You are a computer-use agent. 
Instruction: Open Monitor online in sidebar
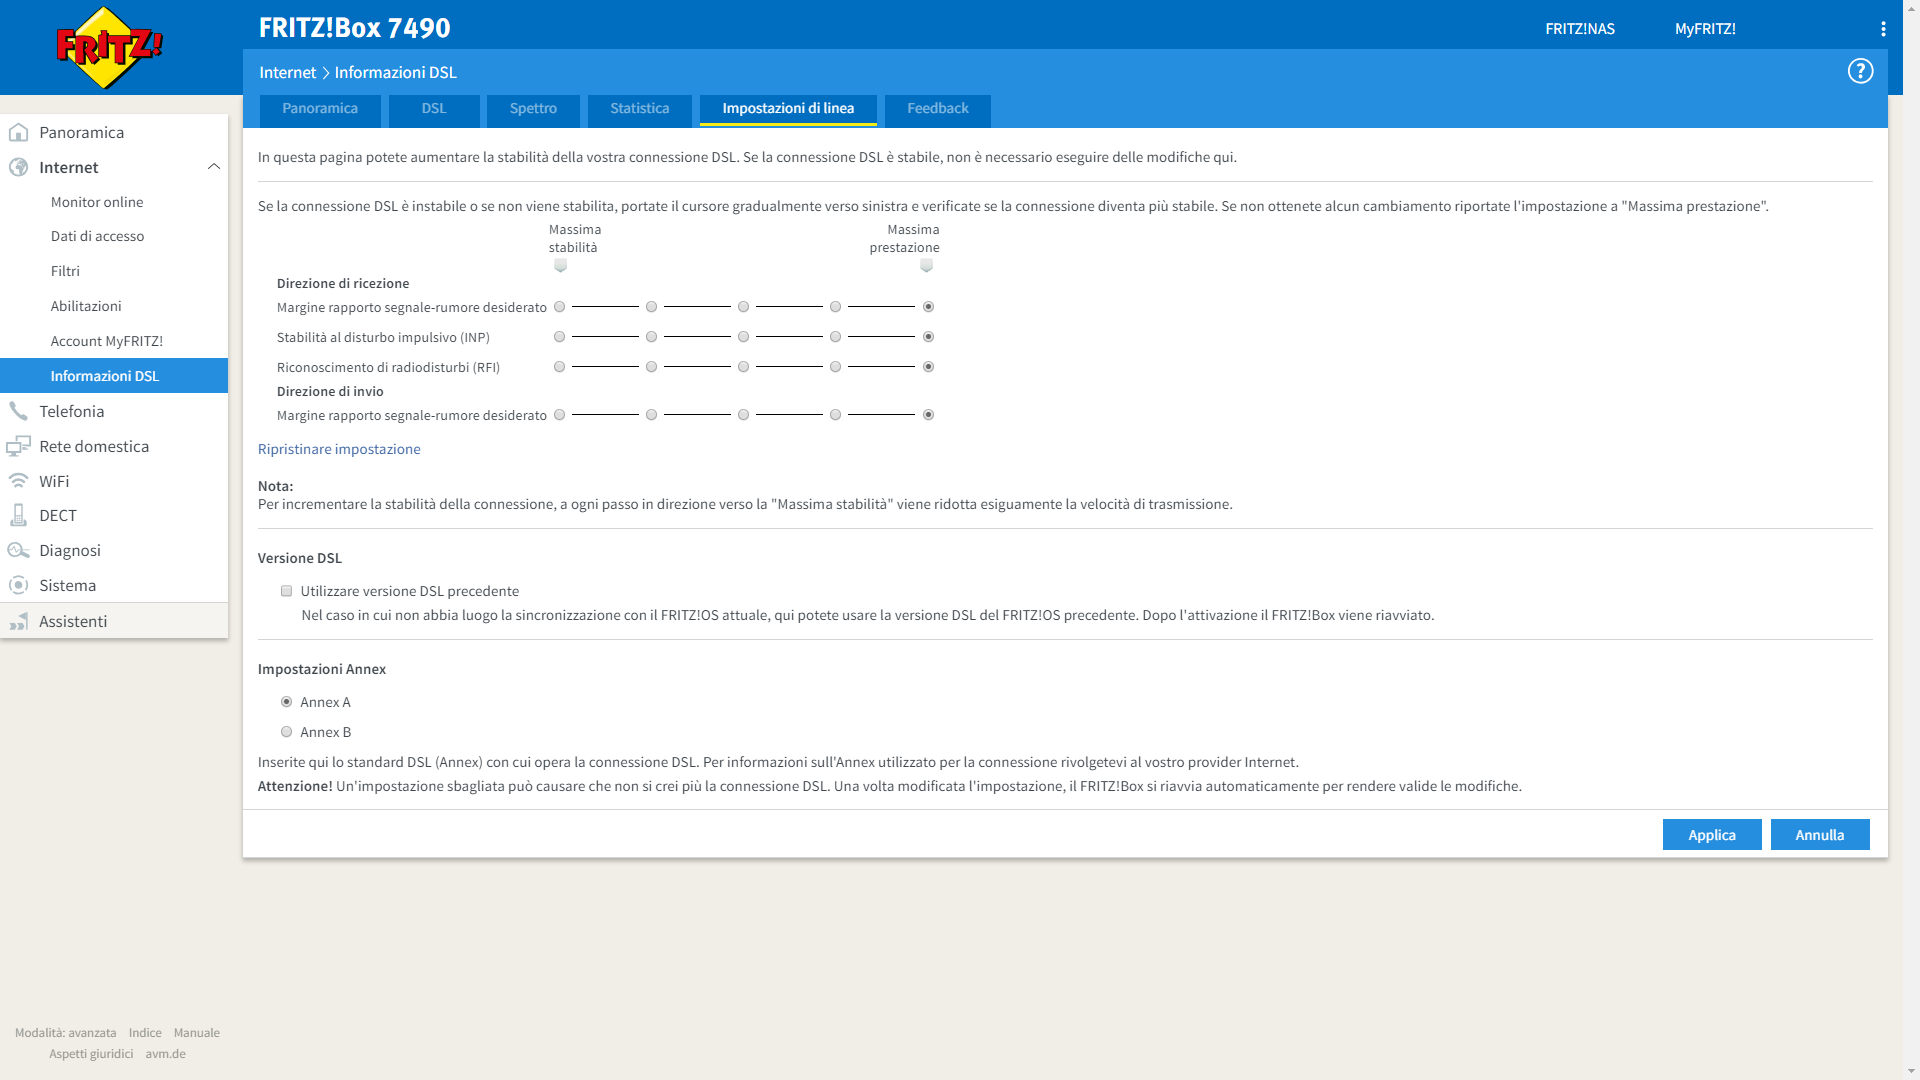point(97,202)
